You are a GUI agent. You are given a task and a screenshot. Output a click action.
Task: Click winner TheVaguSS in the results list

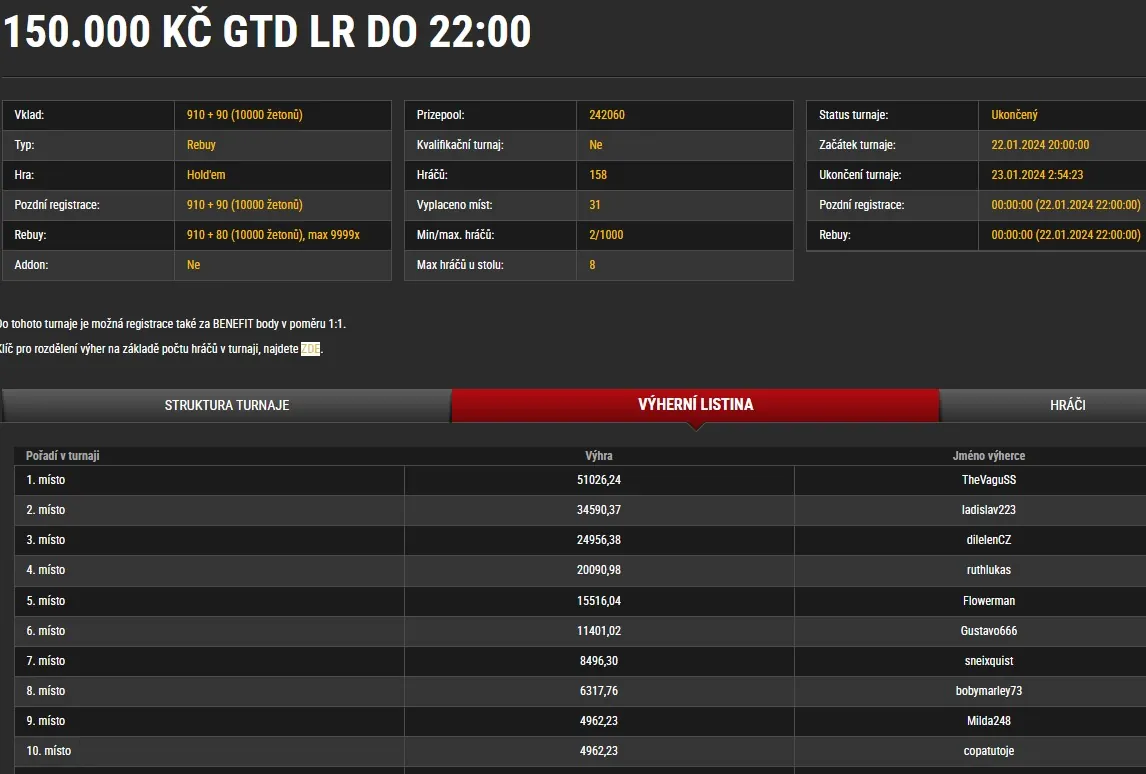988,479
